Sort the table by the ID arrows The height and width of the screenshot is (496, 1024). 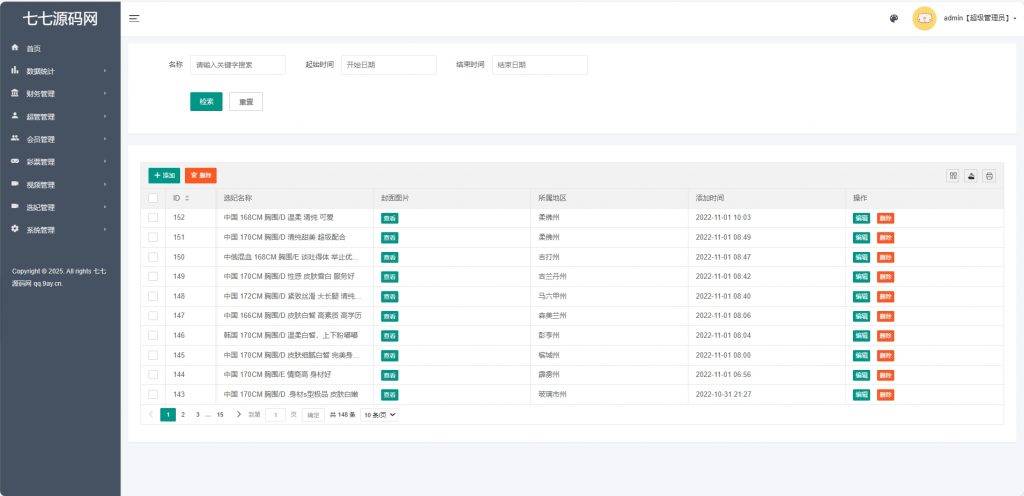pyautogui.click(x=187, y=198)
